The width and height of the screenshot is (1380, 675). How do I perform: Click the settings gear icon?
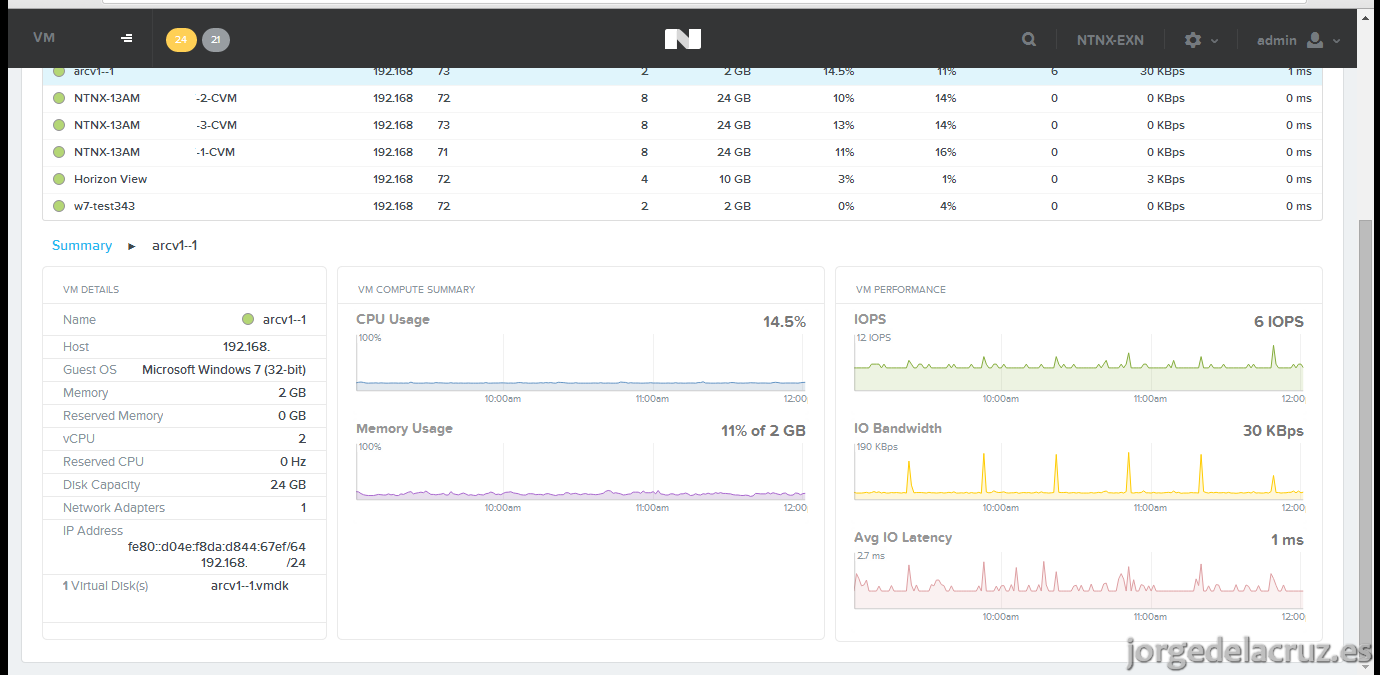tap(1193, 40)
